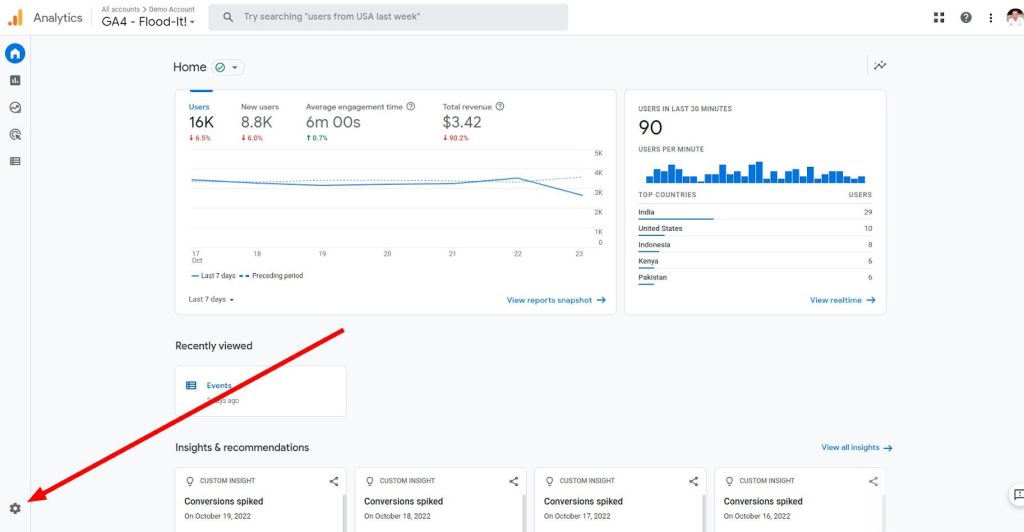The width and height of the screenshot is (1024, 532).
Task: Follow the View reports snapshot link
Action: pyautogui.click(x=556, y=300)
